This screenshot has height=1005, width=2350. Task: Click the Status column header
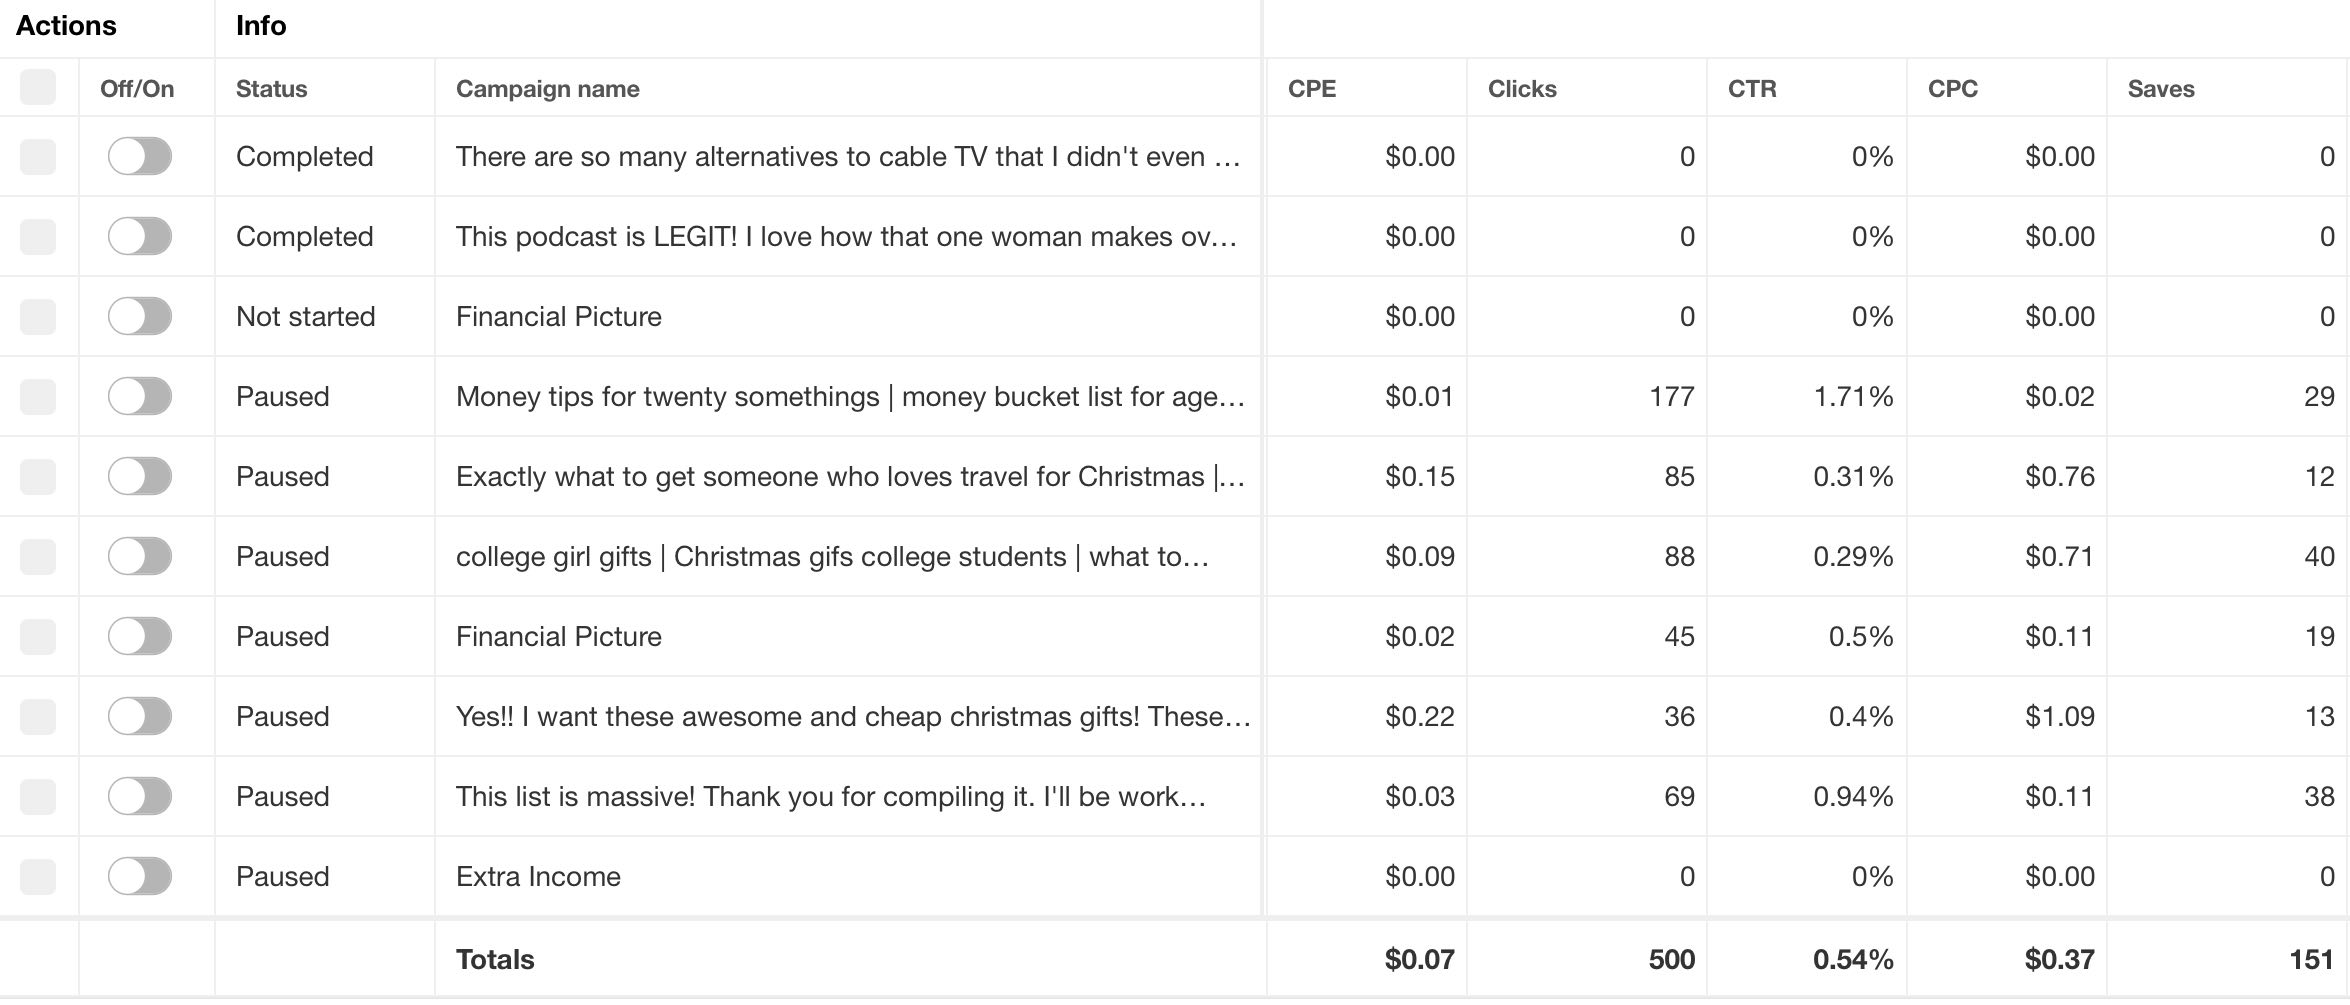[x=271, y=88]
